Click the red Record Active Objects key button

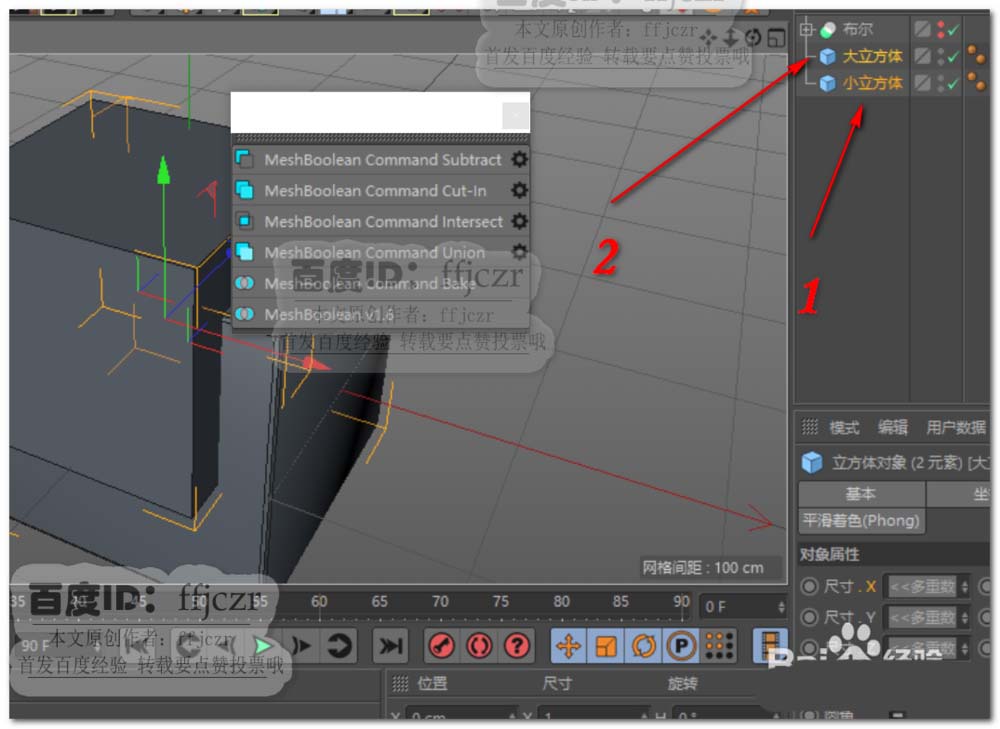442,645
